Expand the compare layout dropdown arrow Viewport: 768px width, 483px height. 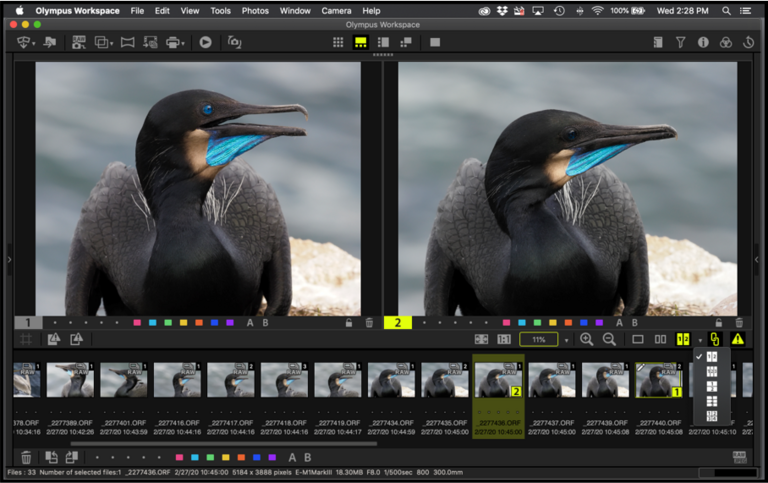click(699, 340)
